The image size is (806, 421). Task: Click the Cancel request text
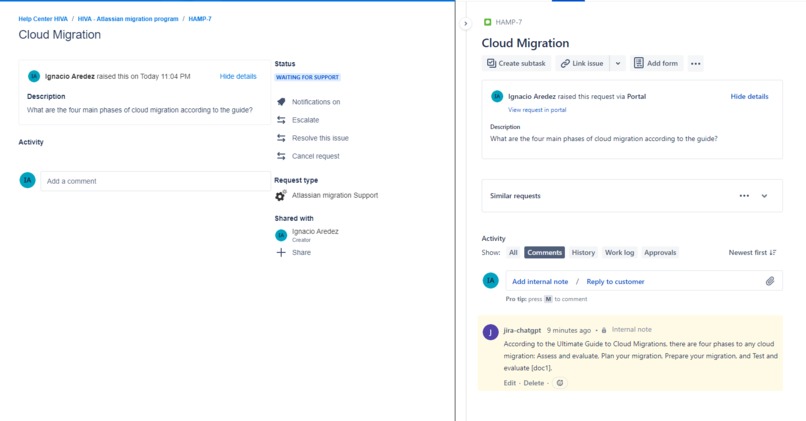click(316, 156)
